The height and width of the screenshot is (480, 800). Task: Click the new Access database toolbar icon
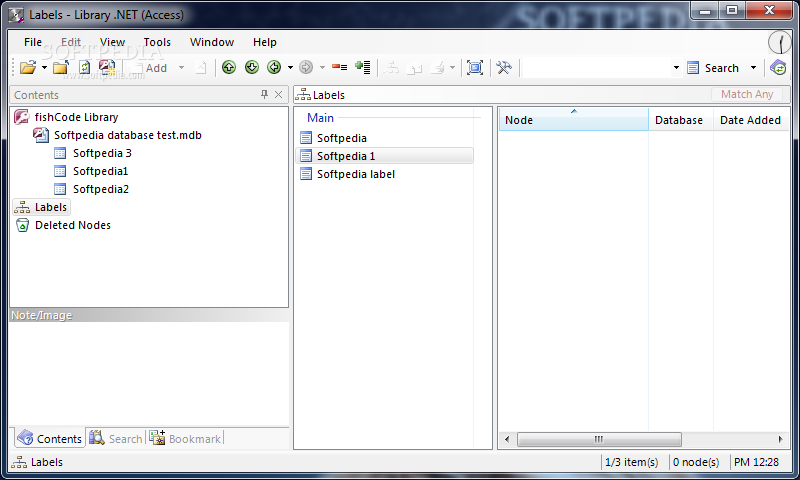coord(107,67)
